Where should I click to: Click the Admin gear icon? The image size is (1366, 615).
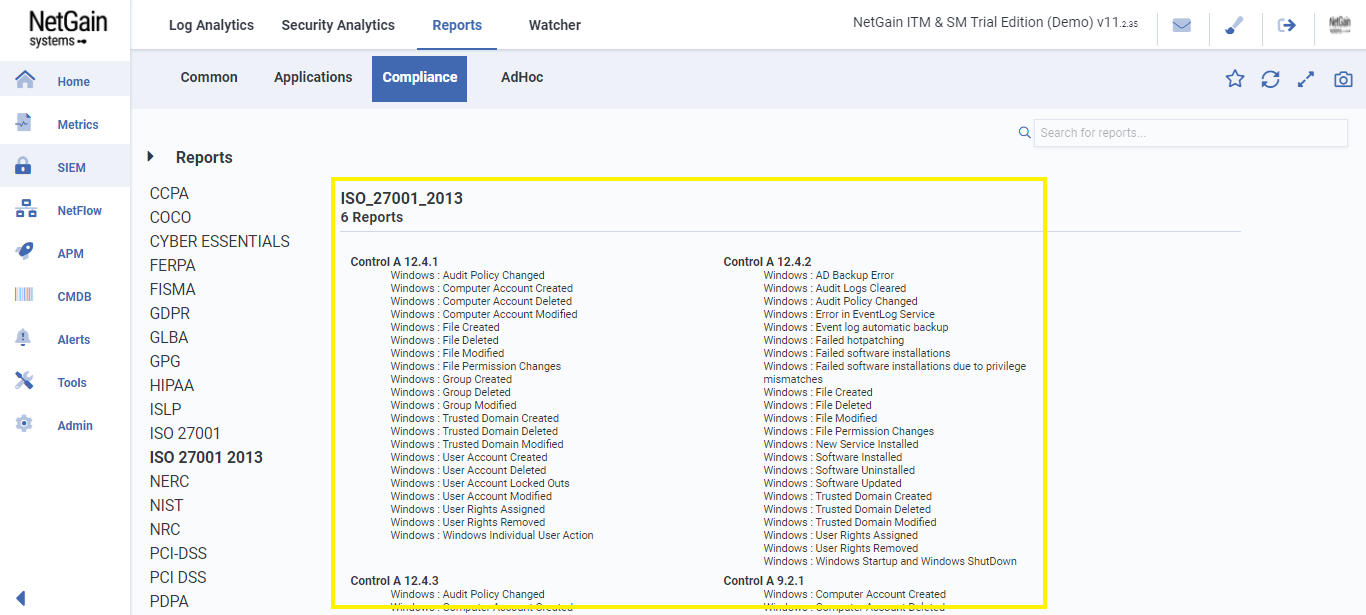point(24,424)
